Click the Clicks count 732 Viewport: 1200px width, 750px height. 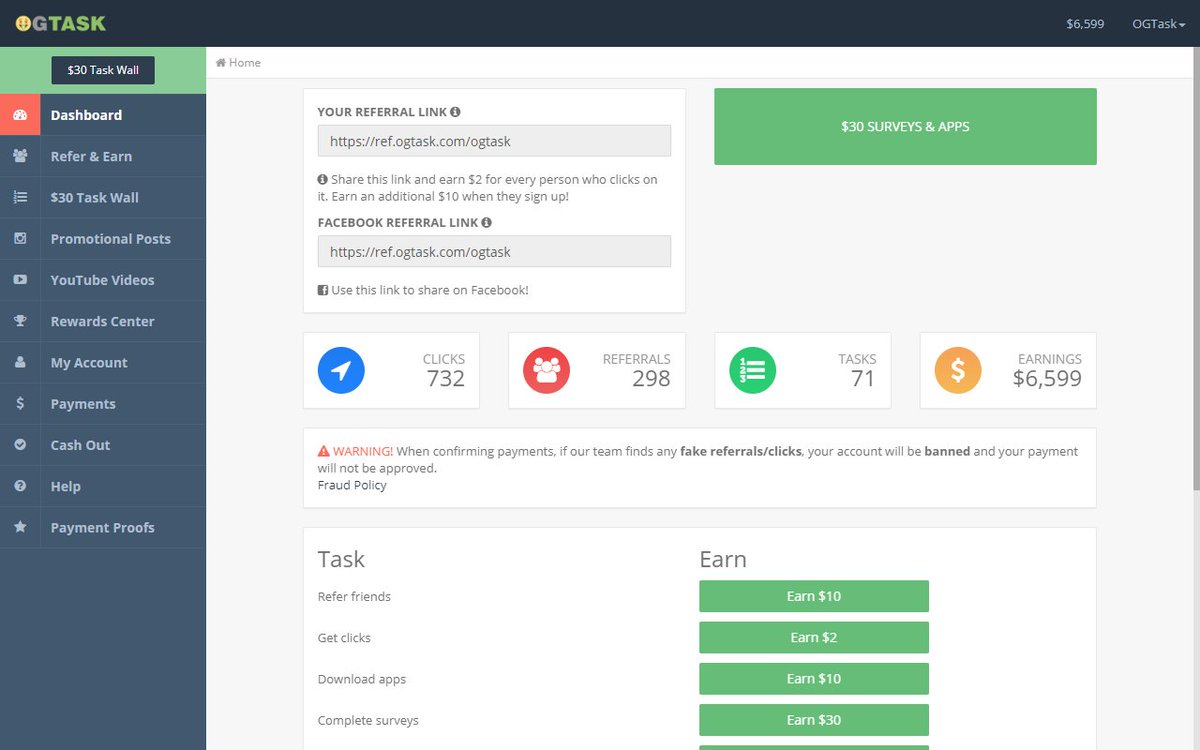click(x=446, y=379)
